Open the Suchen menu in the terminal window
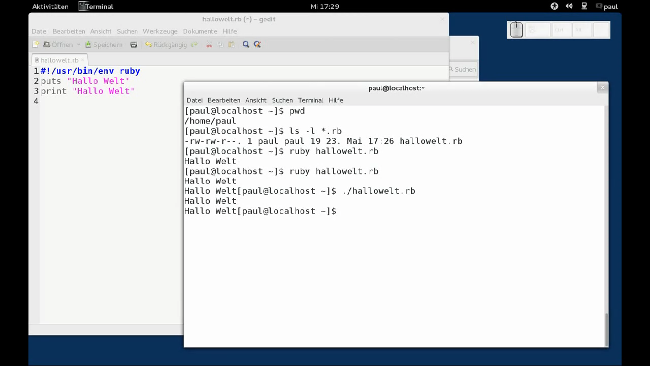Image resolution: width=650 pixels, height=366 pixels. 282,100
